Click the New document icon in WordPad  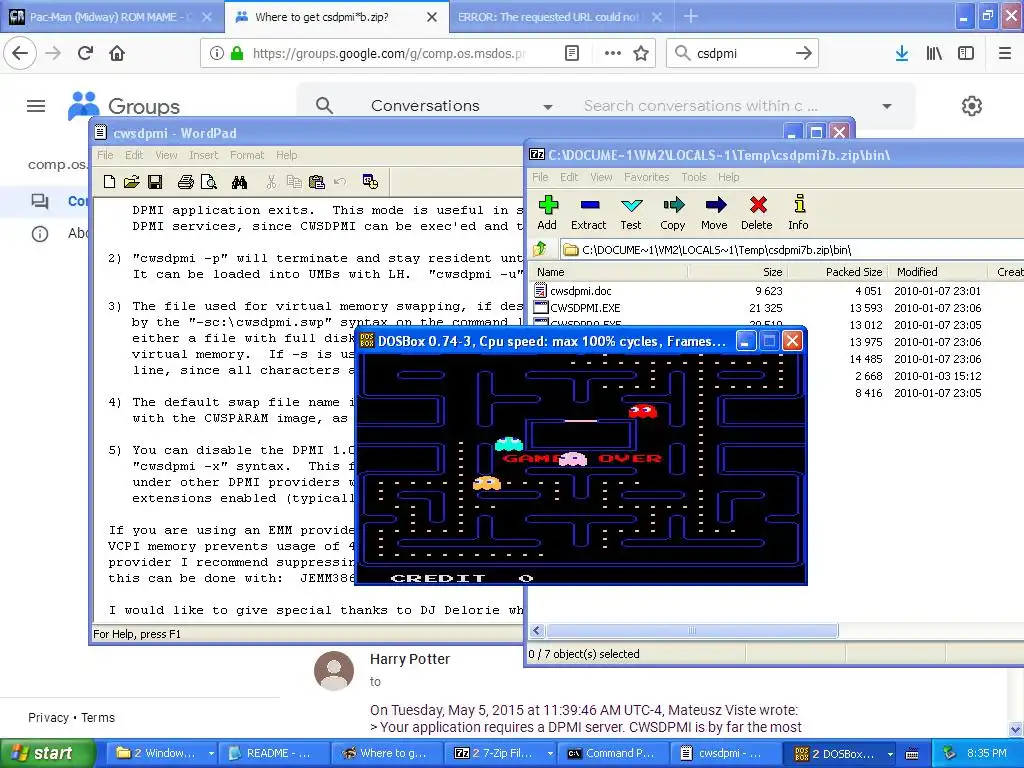(110, 182)
